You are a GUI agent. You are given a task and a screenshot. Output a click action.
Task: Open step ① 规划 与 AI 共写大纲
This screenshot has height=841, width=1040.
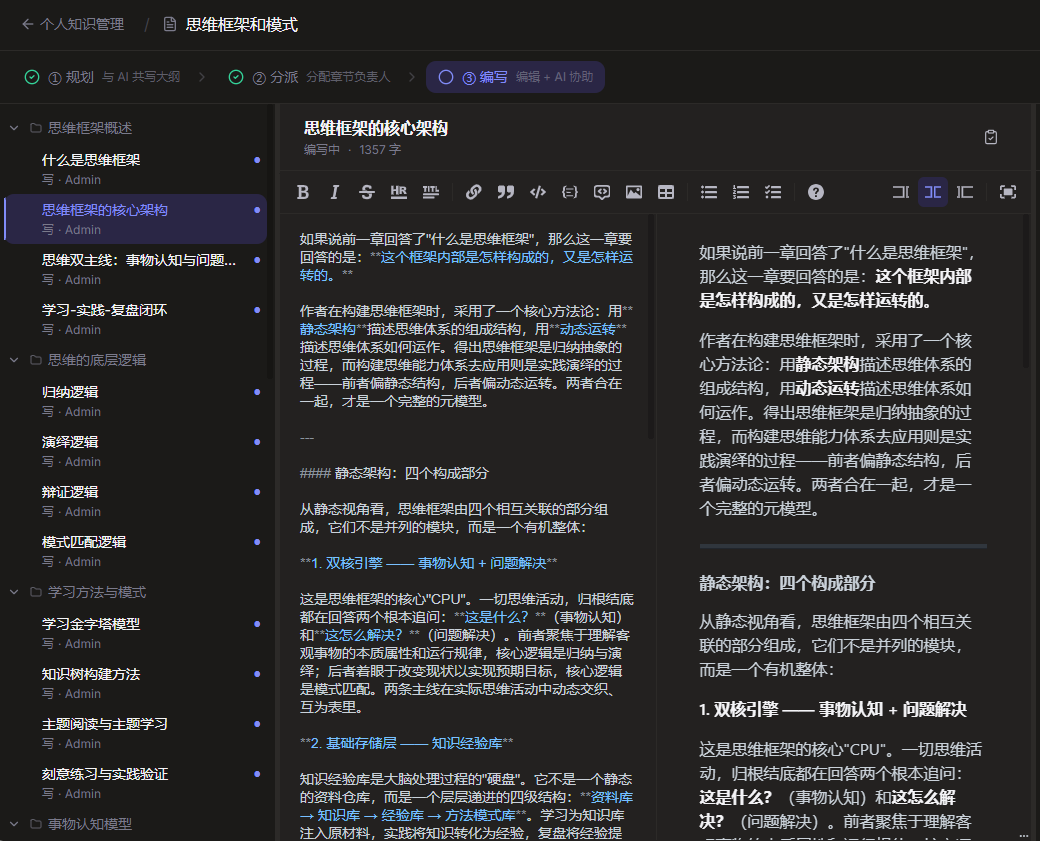[x=102, y=77]
